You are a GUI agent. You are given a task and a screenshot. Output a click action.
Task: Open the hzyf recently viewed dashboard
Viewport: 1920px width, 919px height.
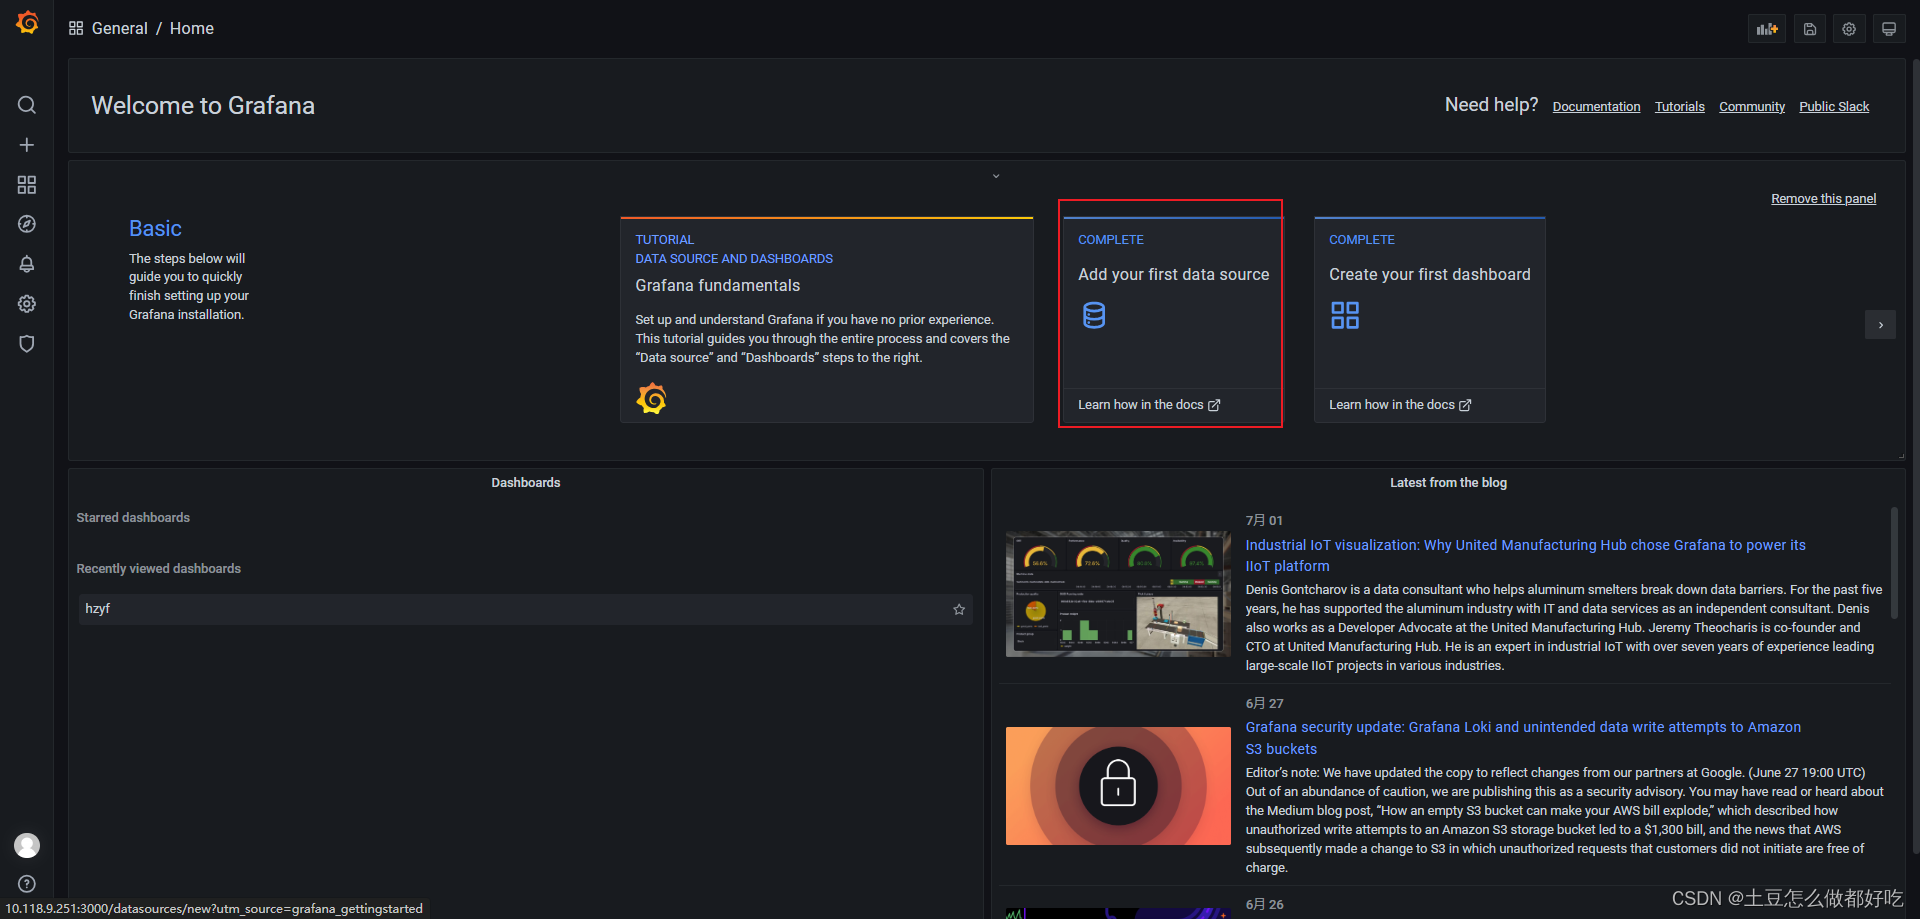(x=525, y=609)
